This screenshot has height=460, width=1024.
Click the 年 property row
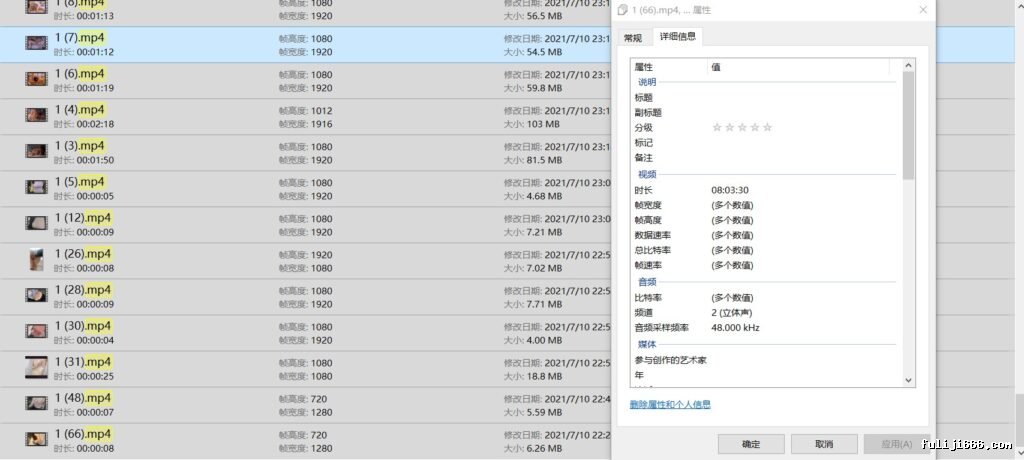(x=764, y=375)
